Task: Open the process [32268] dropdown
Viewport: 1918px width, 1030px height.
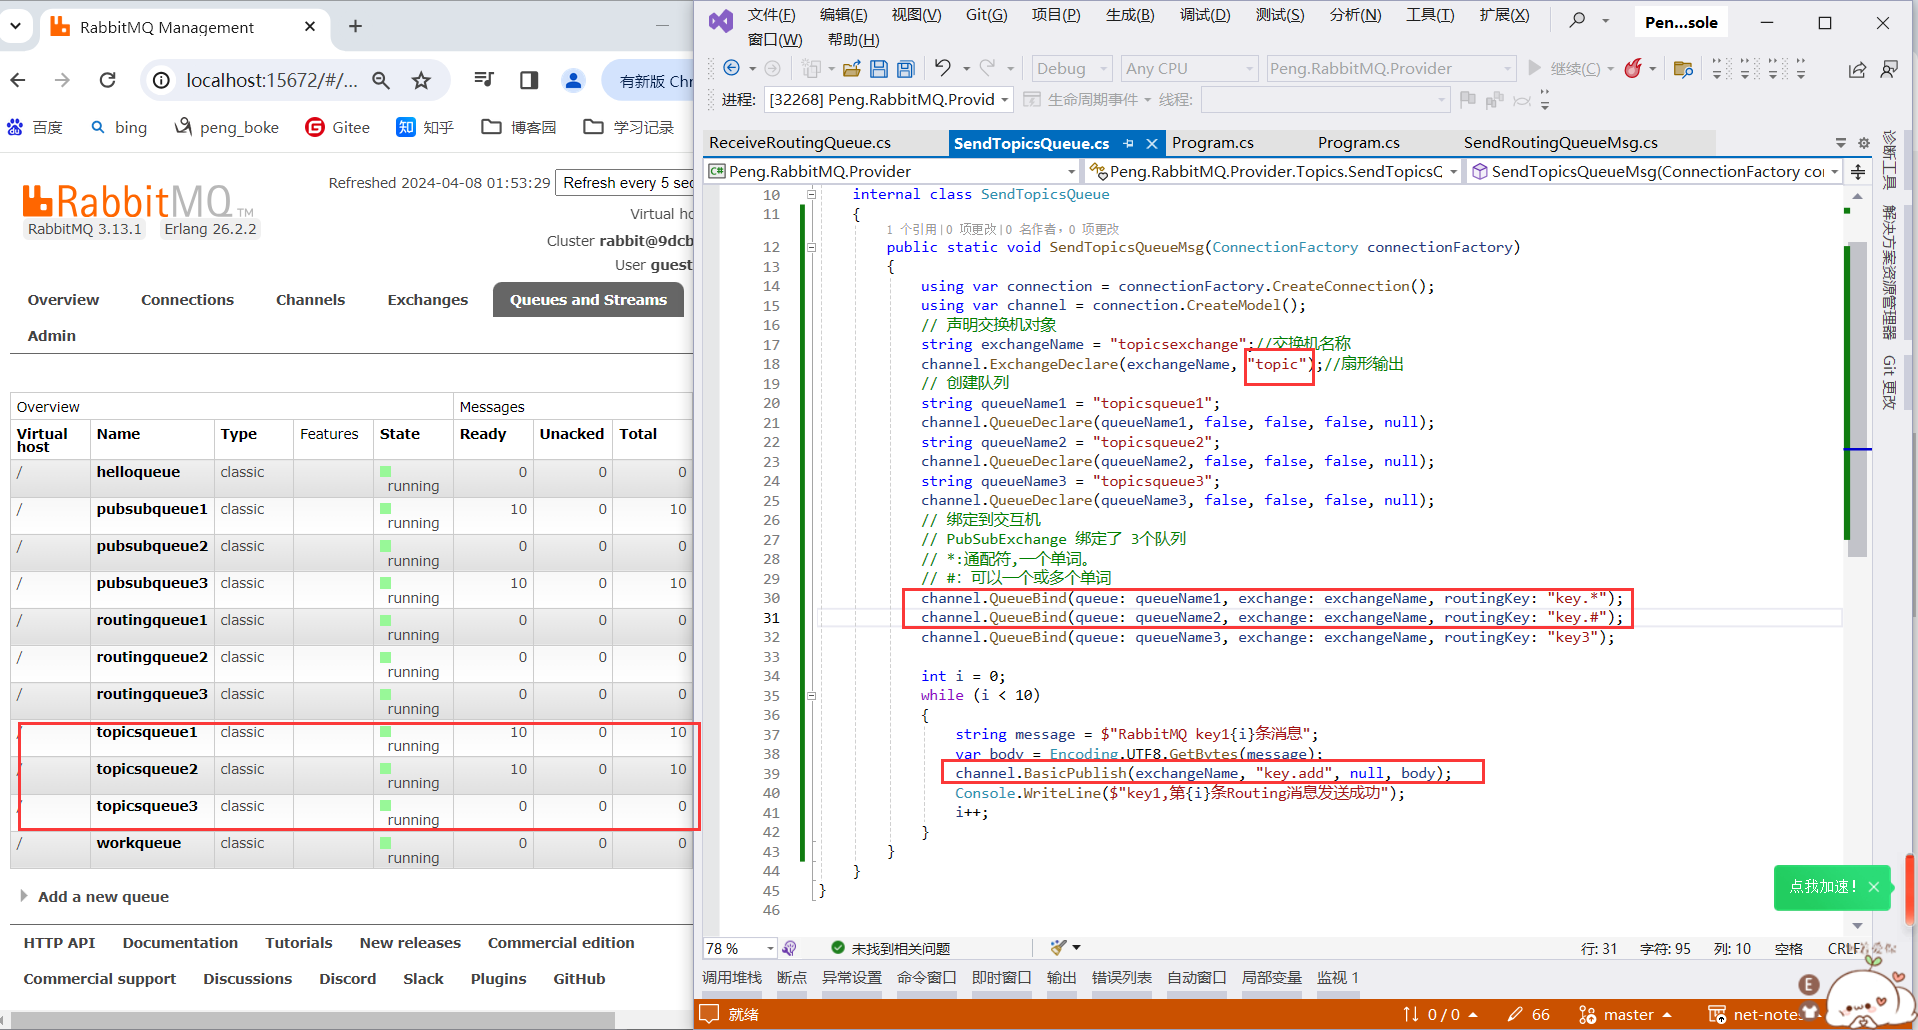Action: [x=889, y=99]
